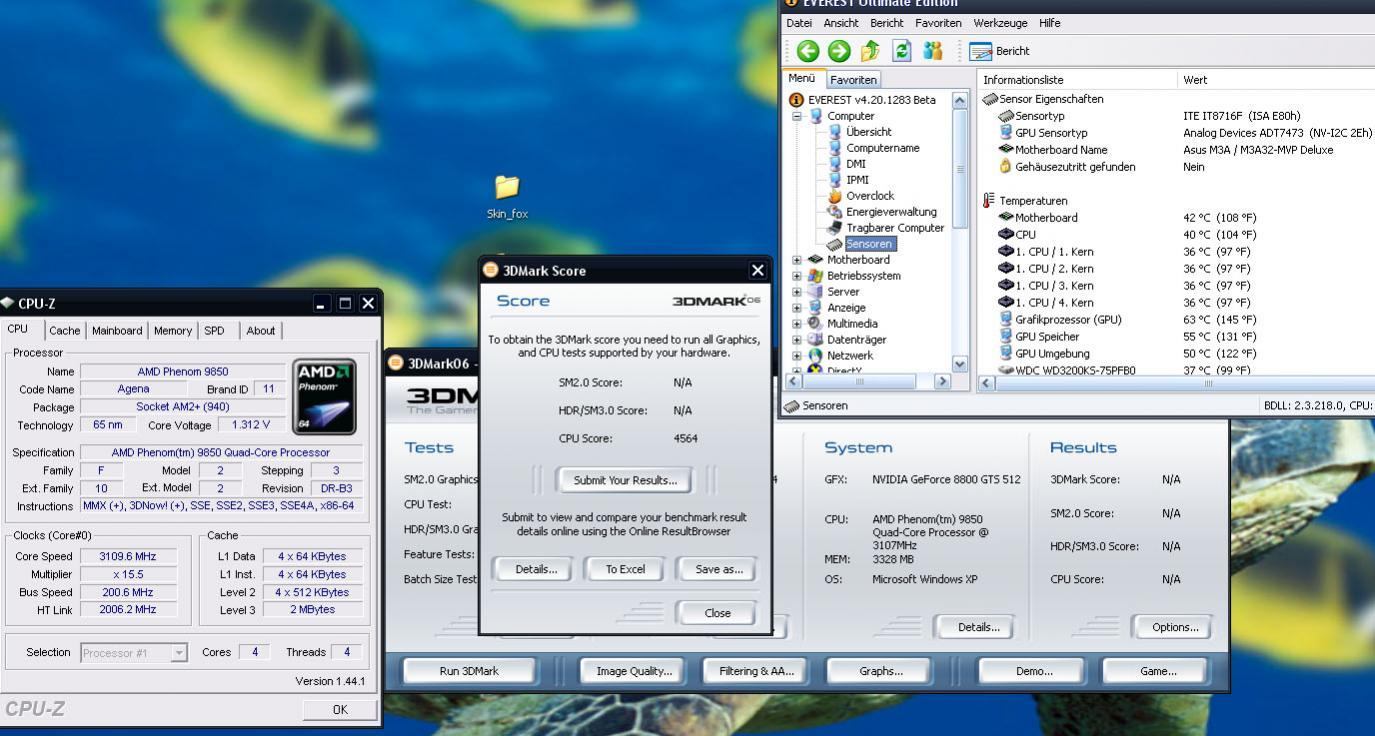Click Run 3DMark button

click(x=469, y=671)
